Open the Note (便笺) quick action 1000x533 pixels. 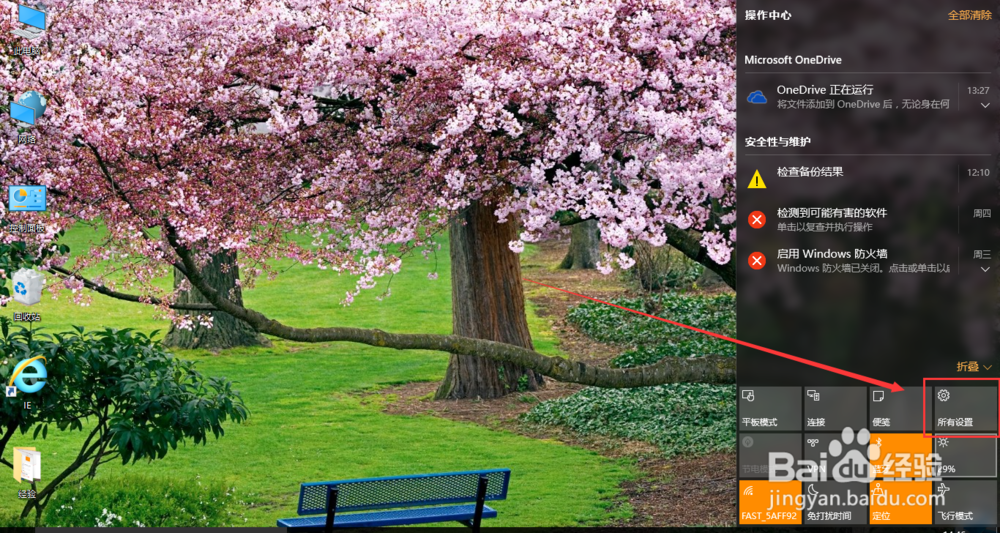click(900, 408)
